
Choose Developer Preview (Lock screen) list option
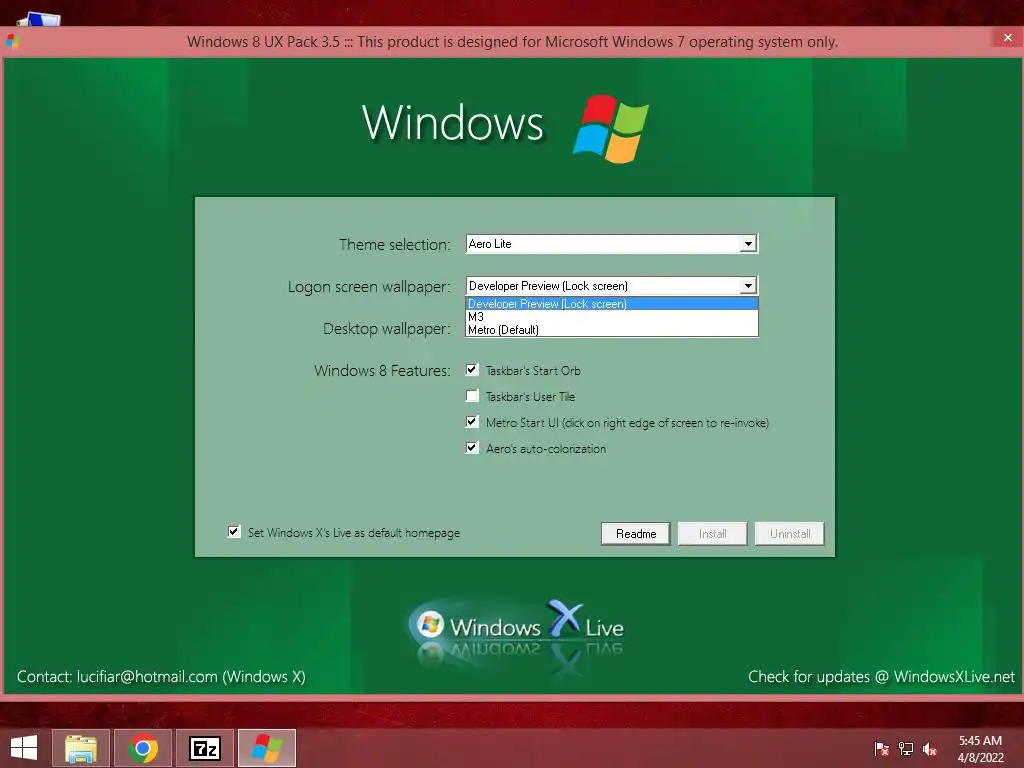coord(612,304)
